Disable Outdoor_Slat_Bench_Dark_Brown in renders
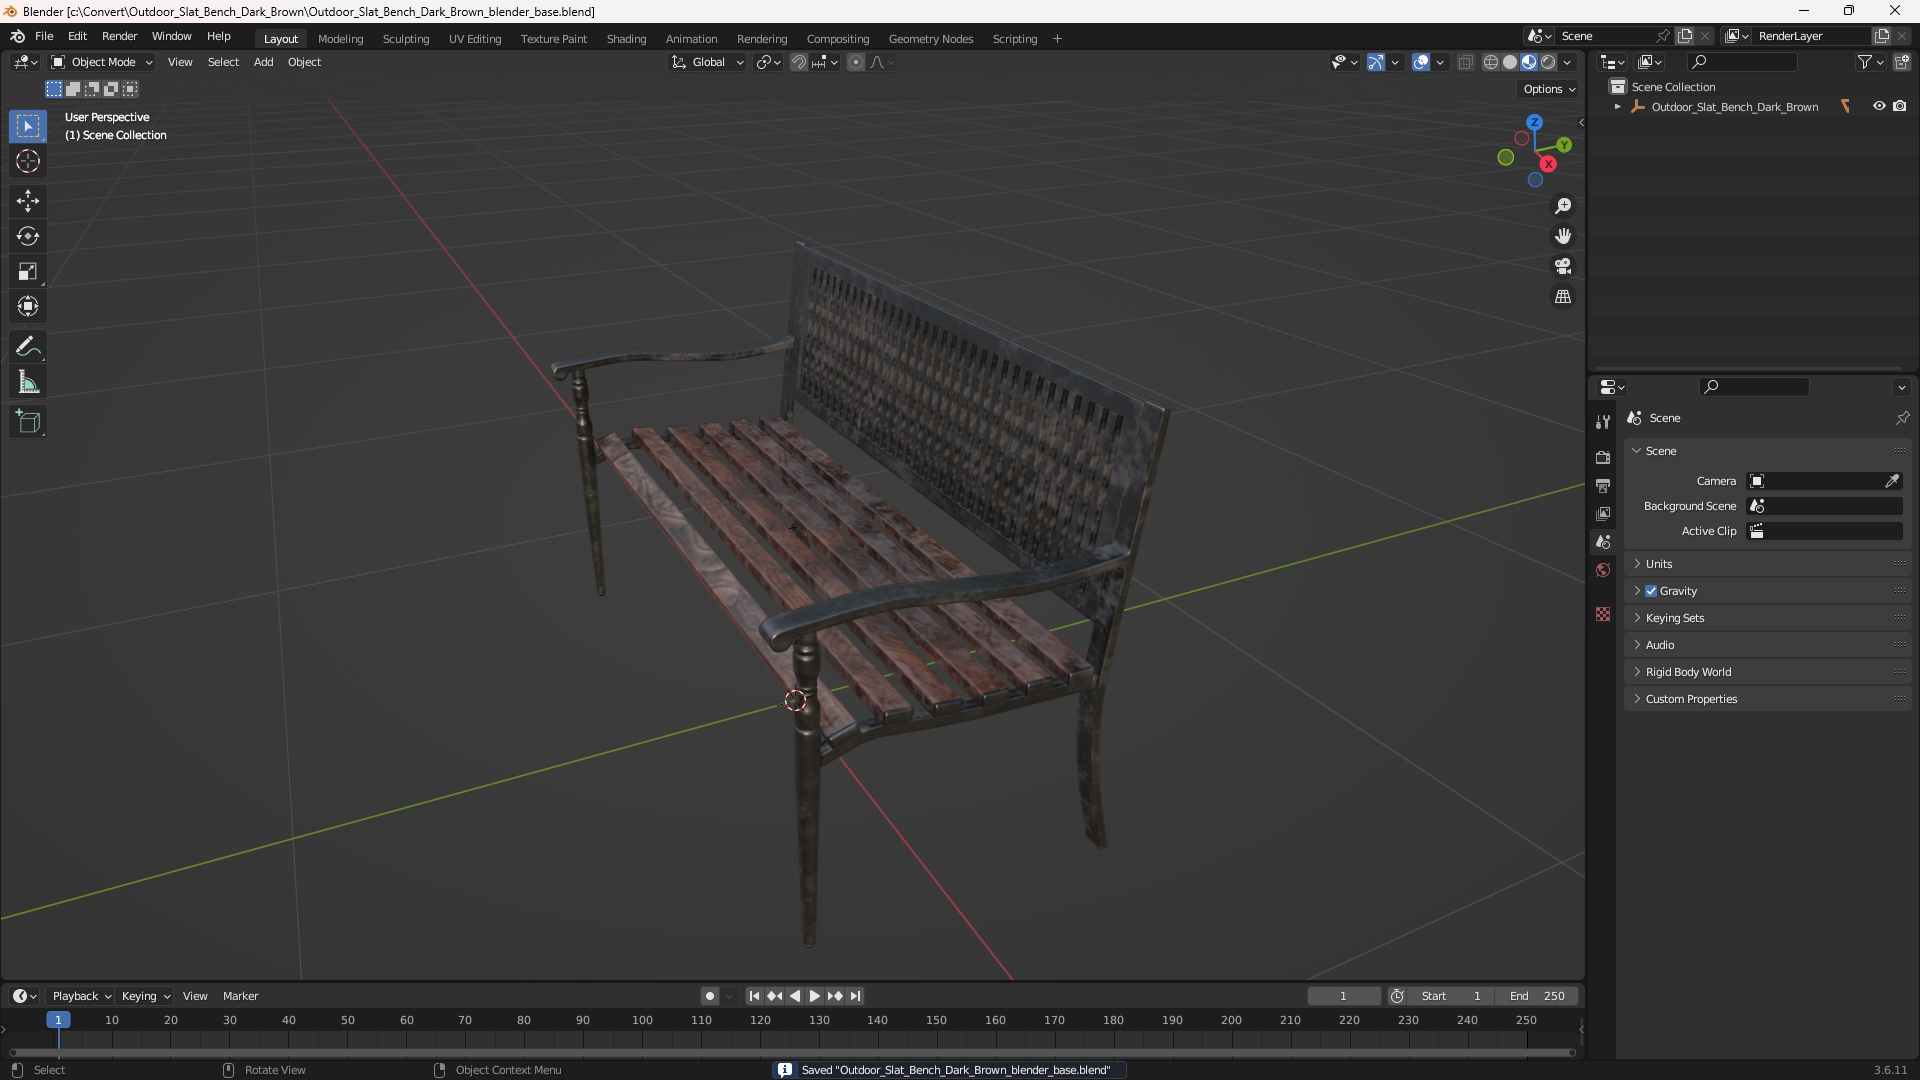 pos(1900,106)
